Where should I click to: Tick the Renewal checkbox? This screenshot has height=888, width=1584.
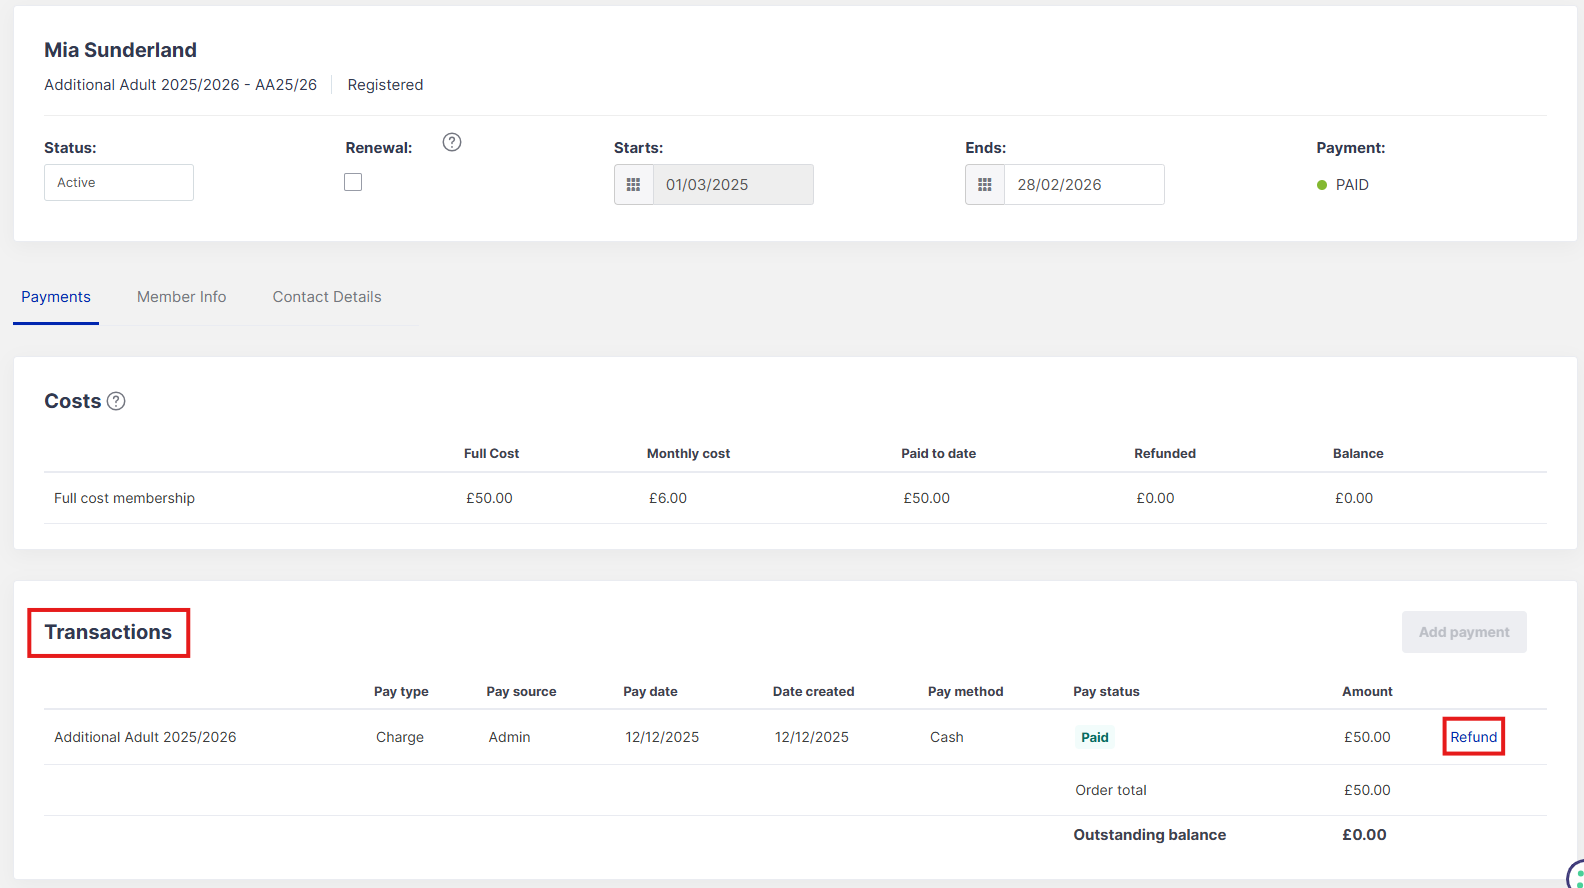point(353,182)
